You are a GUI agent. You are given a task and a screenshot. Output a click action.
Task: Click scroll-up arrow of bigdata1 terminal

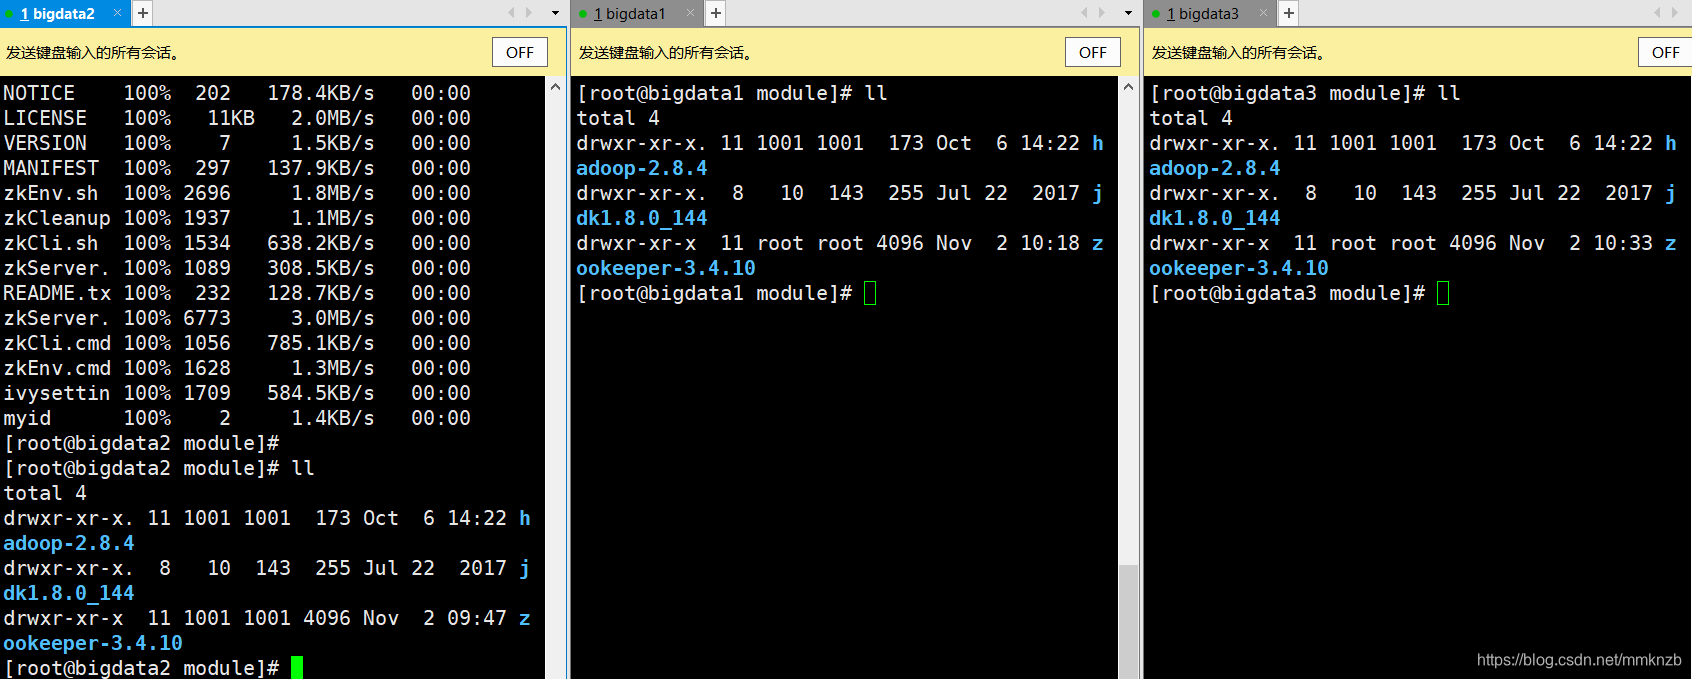tap(1128, 87)
